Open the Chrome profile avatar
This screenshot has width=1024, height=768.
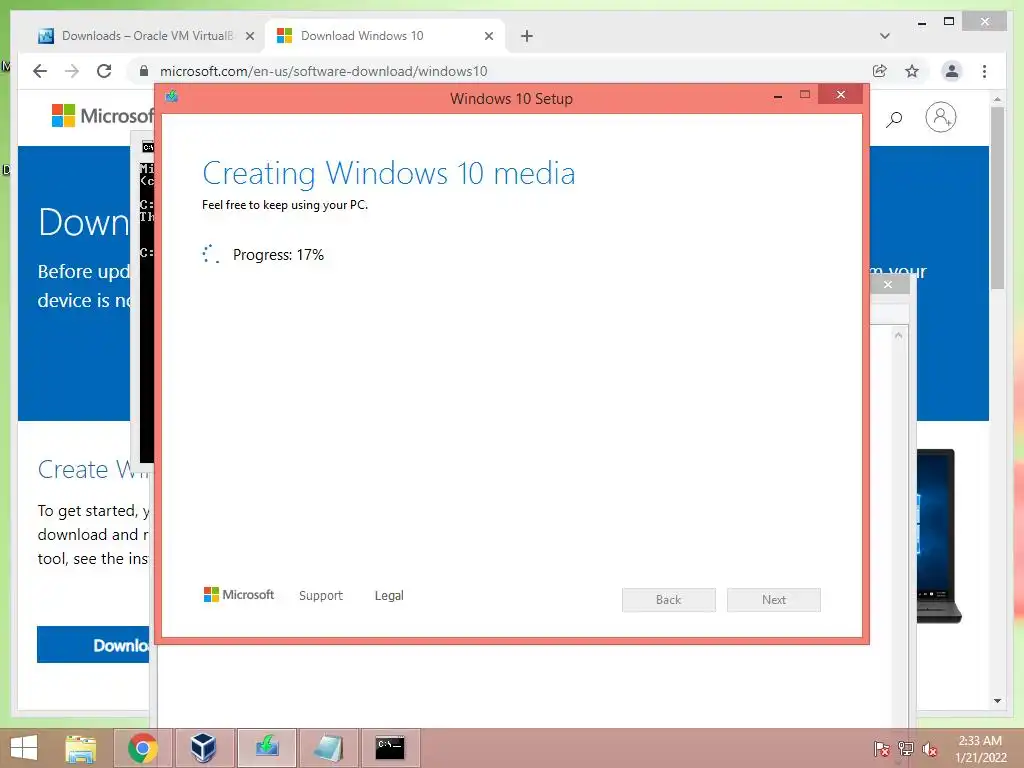(952, 71)
